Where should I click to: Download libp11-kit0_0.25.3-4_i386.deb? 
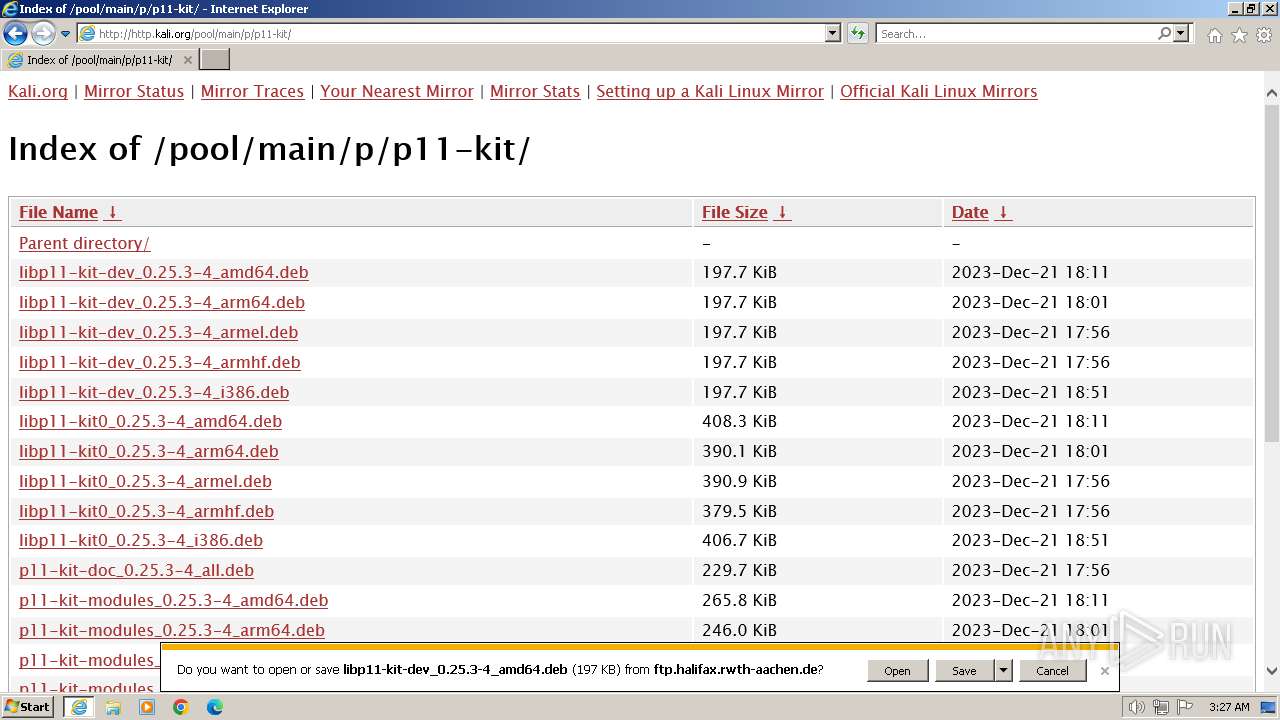click(141, 540)
